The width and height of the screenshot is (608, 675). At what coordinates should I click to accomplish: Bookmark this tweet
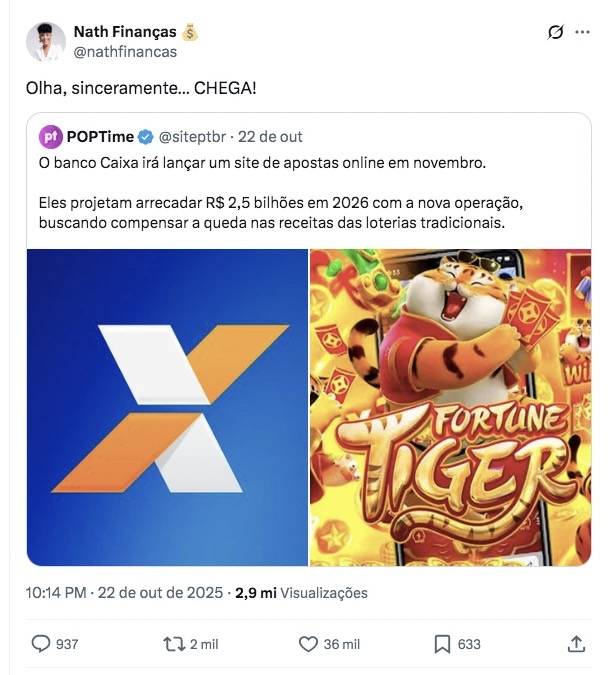tap(442, 644)
